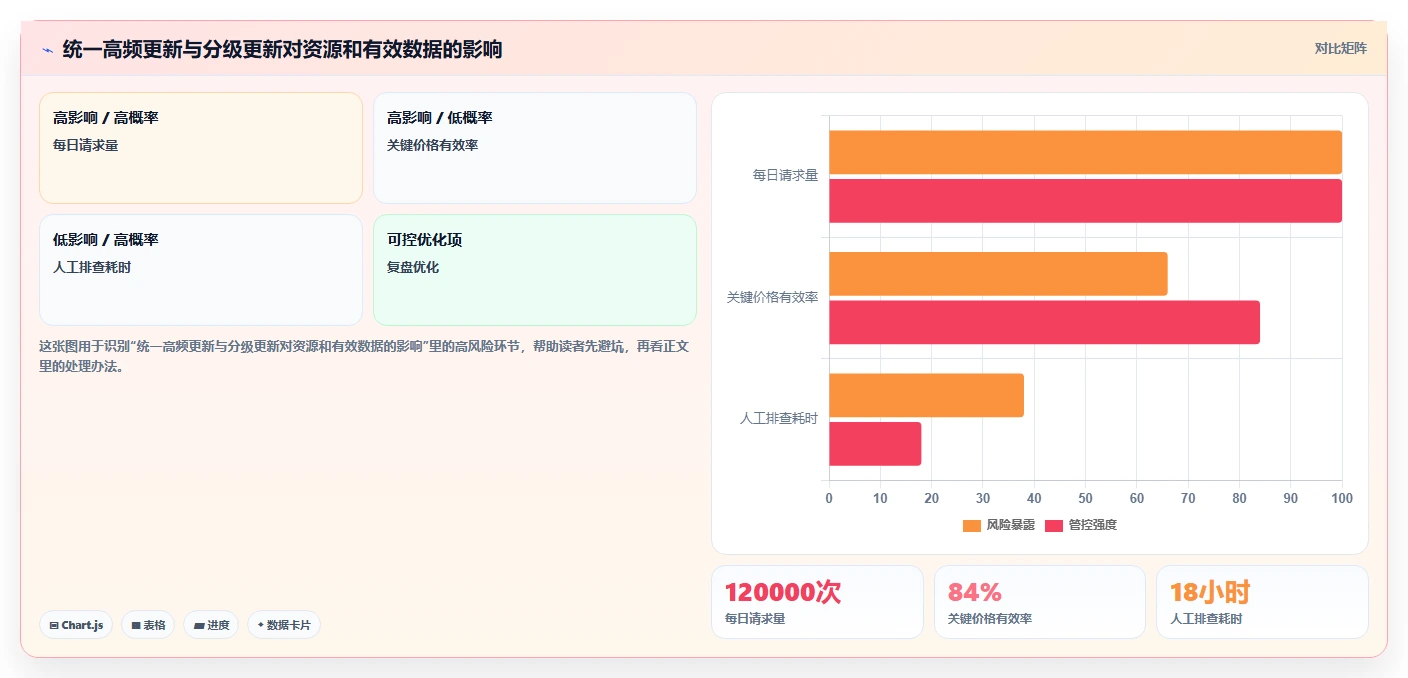This screenshot has height=678, width=1408.
Task: Click the description paragraph under the matrix
Action: (x=363, y=356)
